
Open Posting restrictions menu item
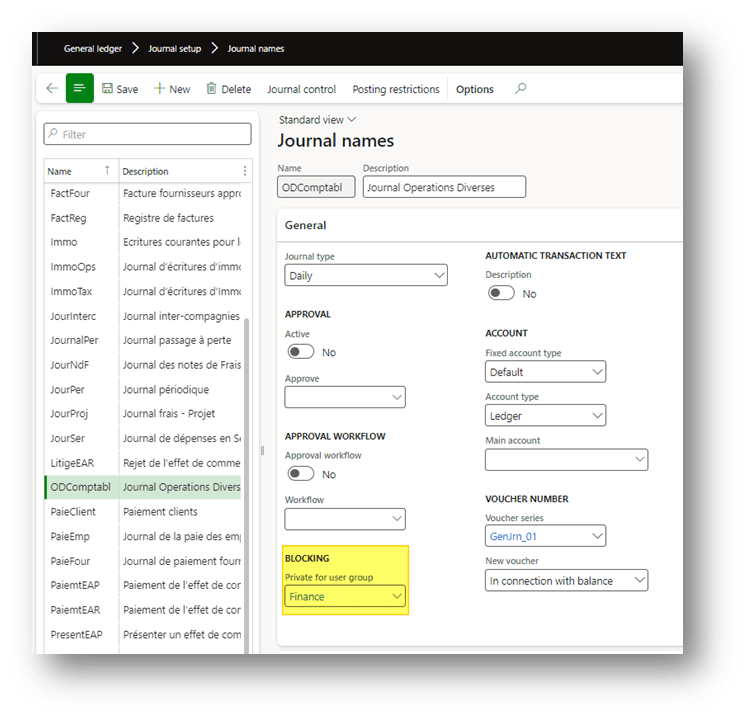click(396, 89)
